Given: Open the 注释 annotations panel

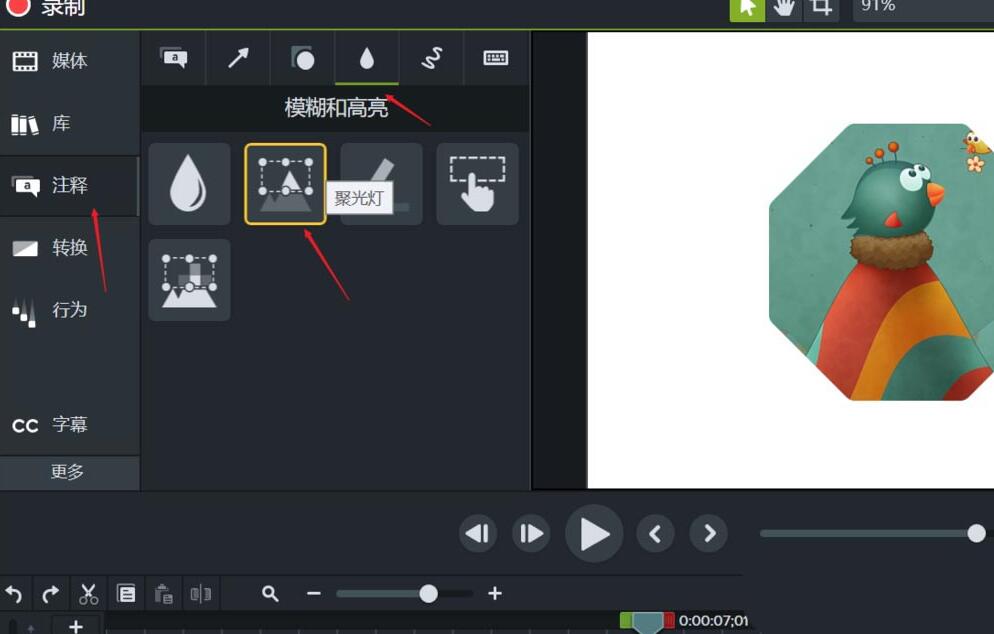Looking at the screenshot, I should pyautogui.click(x=70, y=186).
